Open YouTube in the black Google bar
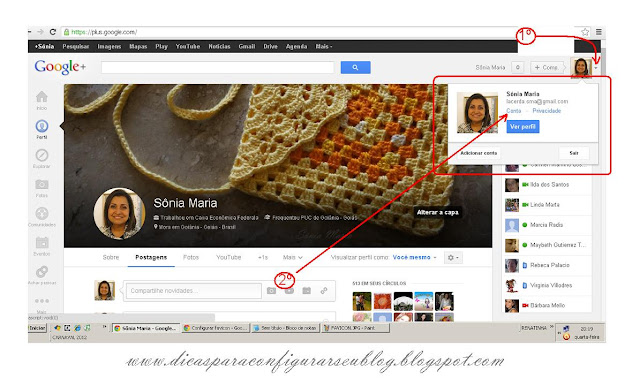The width and height of the screenshot is (640, 378). pos(188,47)
